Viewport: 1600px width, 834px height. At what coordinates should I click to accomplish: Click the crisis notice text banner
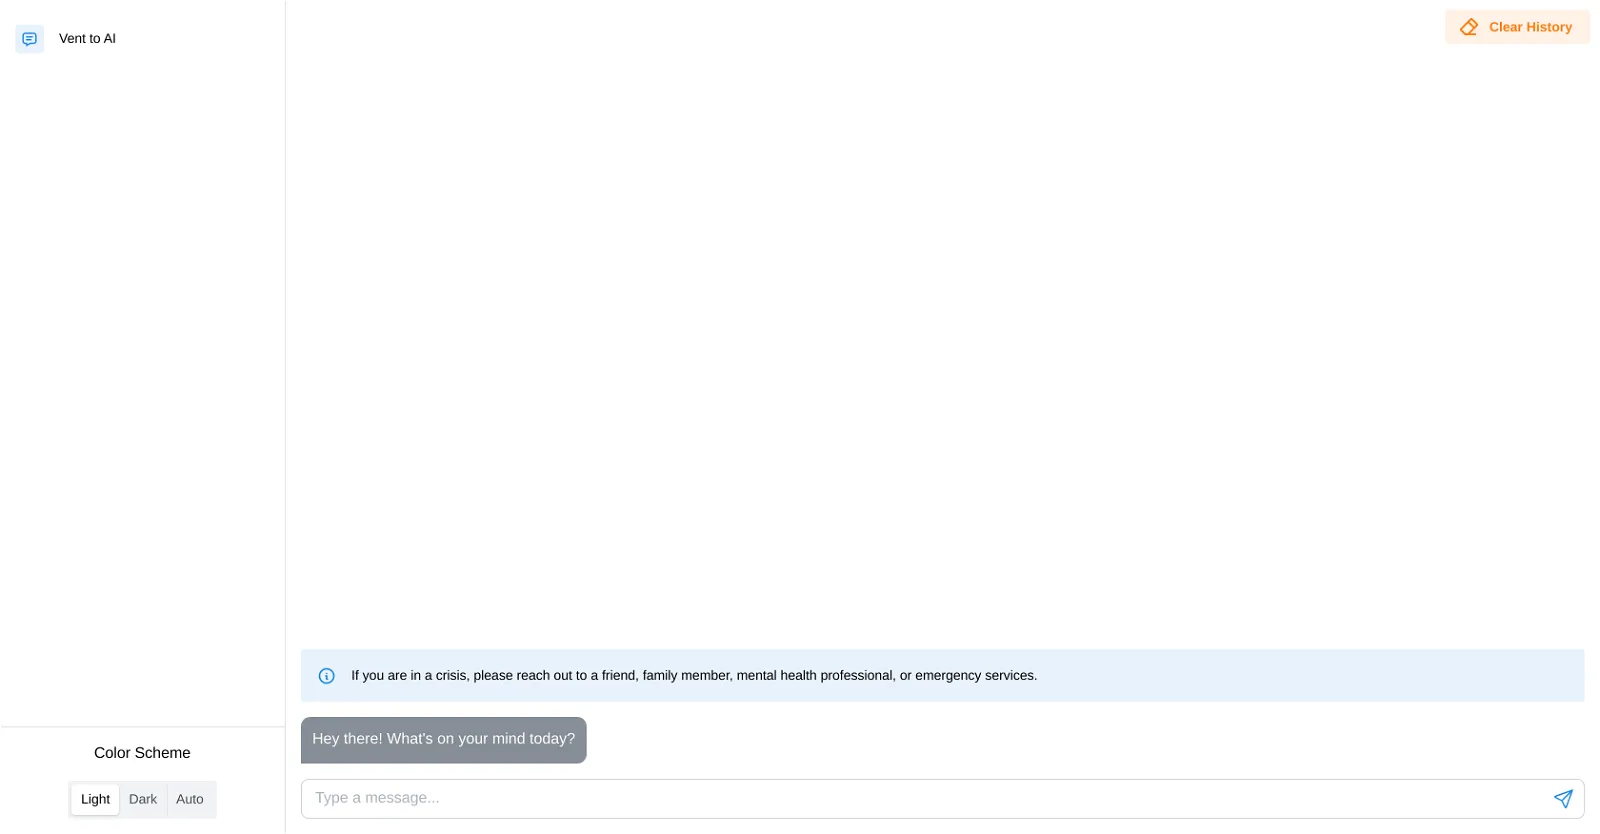pos(942,676)
